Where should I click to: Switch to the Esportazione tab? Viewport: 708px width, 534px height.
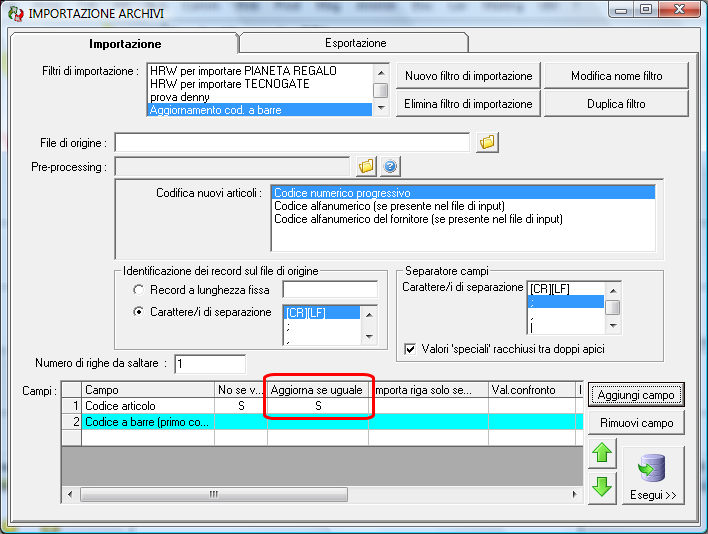pos(355,43)
